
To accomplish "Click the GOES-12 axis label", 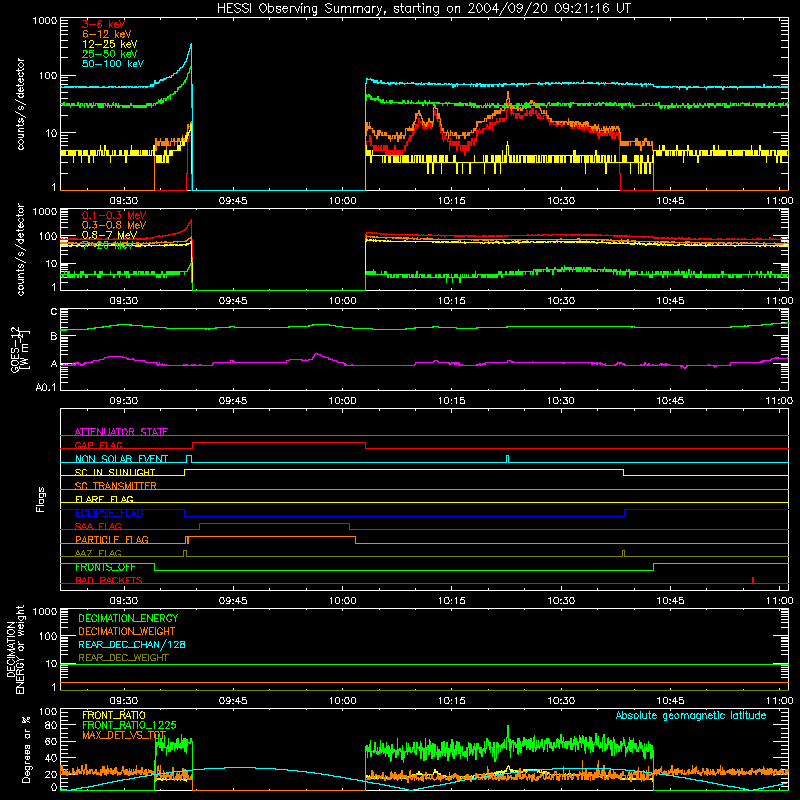I will [x=20, y=349].
